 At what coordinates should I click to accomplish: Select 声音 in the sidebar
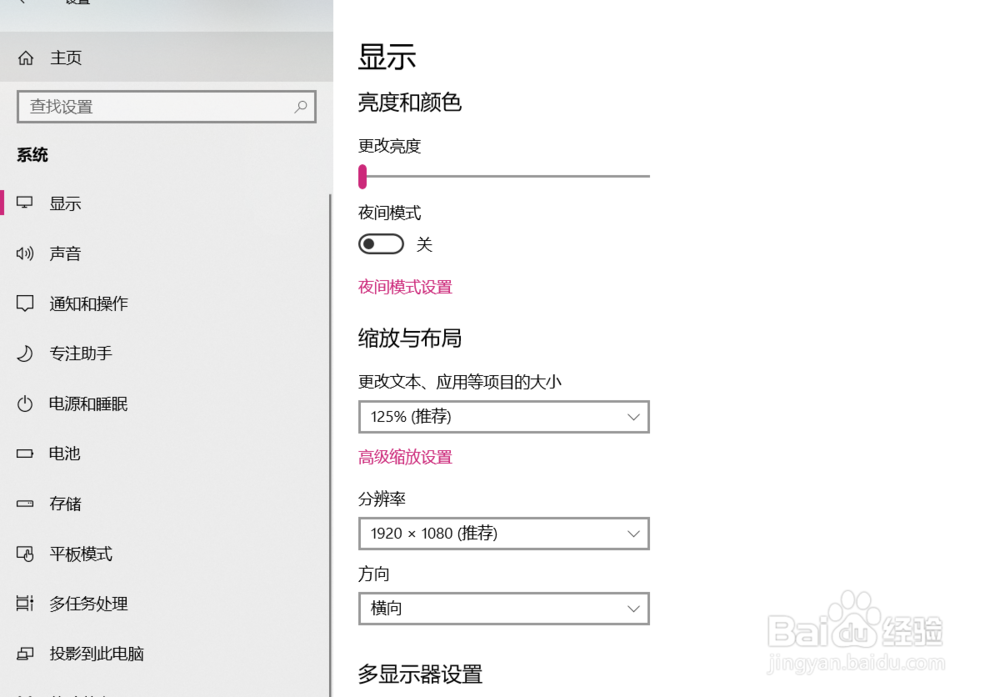65,253
